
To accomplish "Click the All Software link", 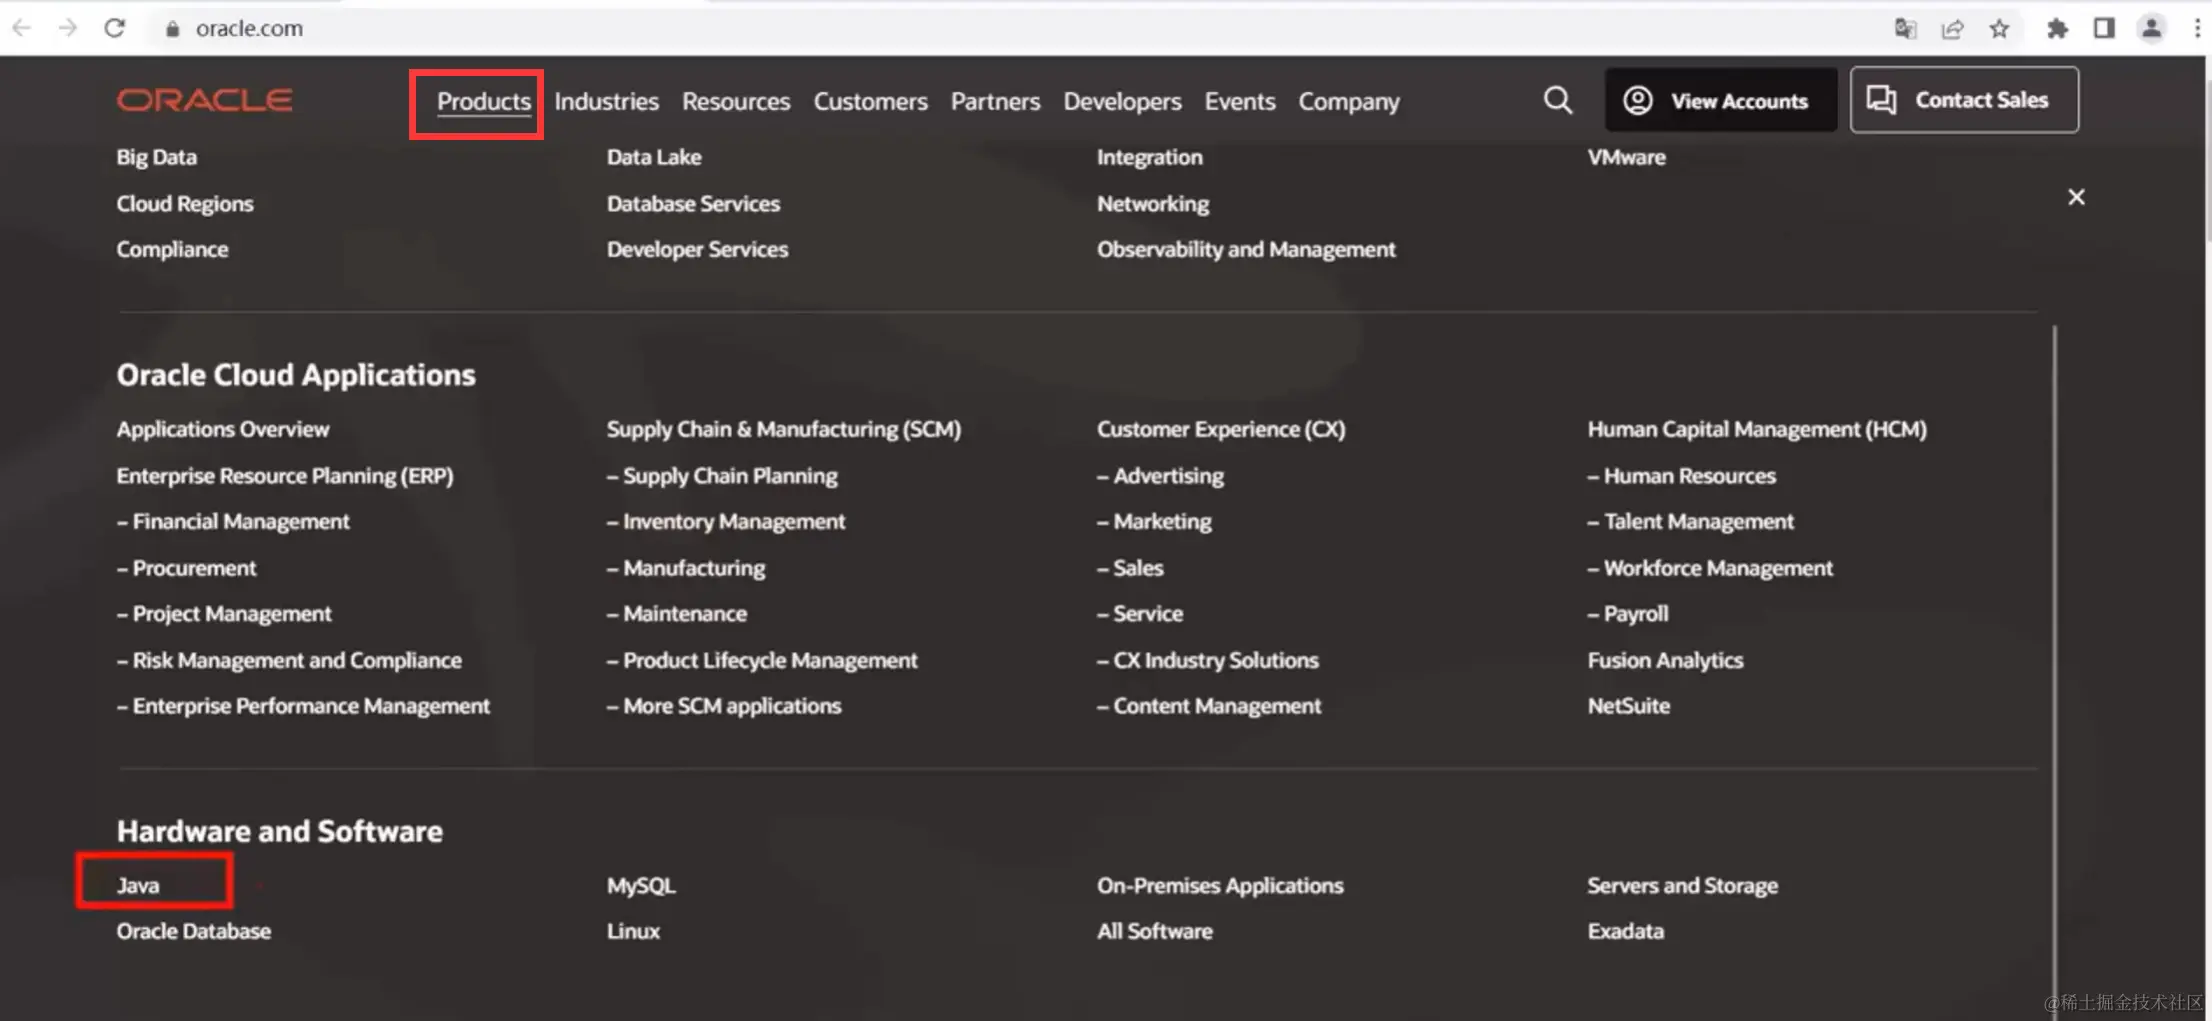I will (x=1155, y=931).
